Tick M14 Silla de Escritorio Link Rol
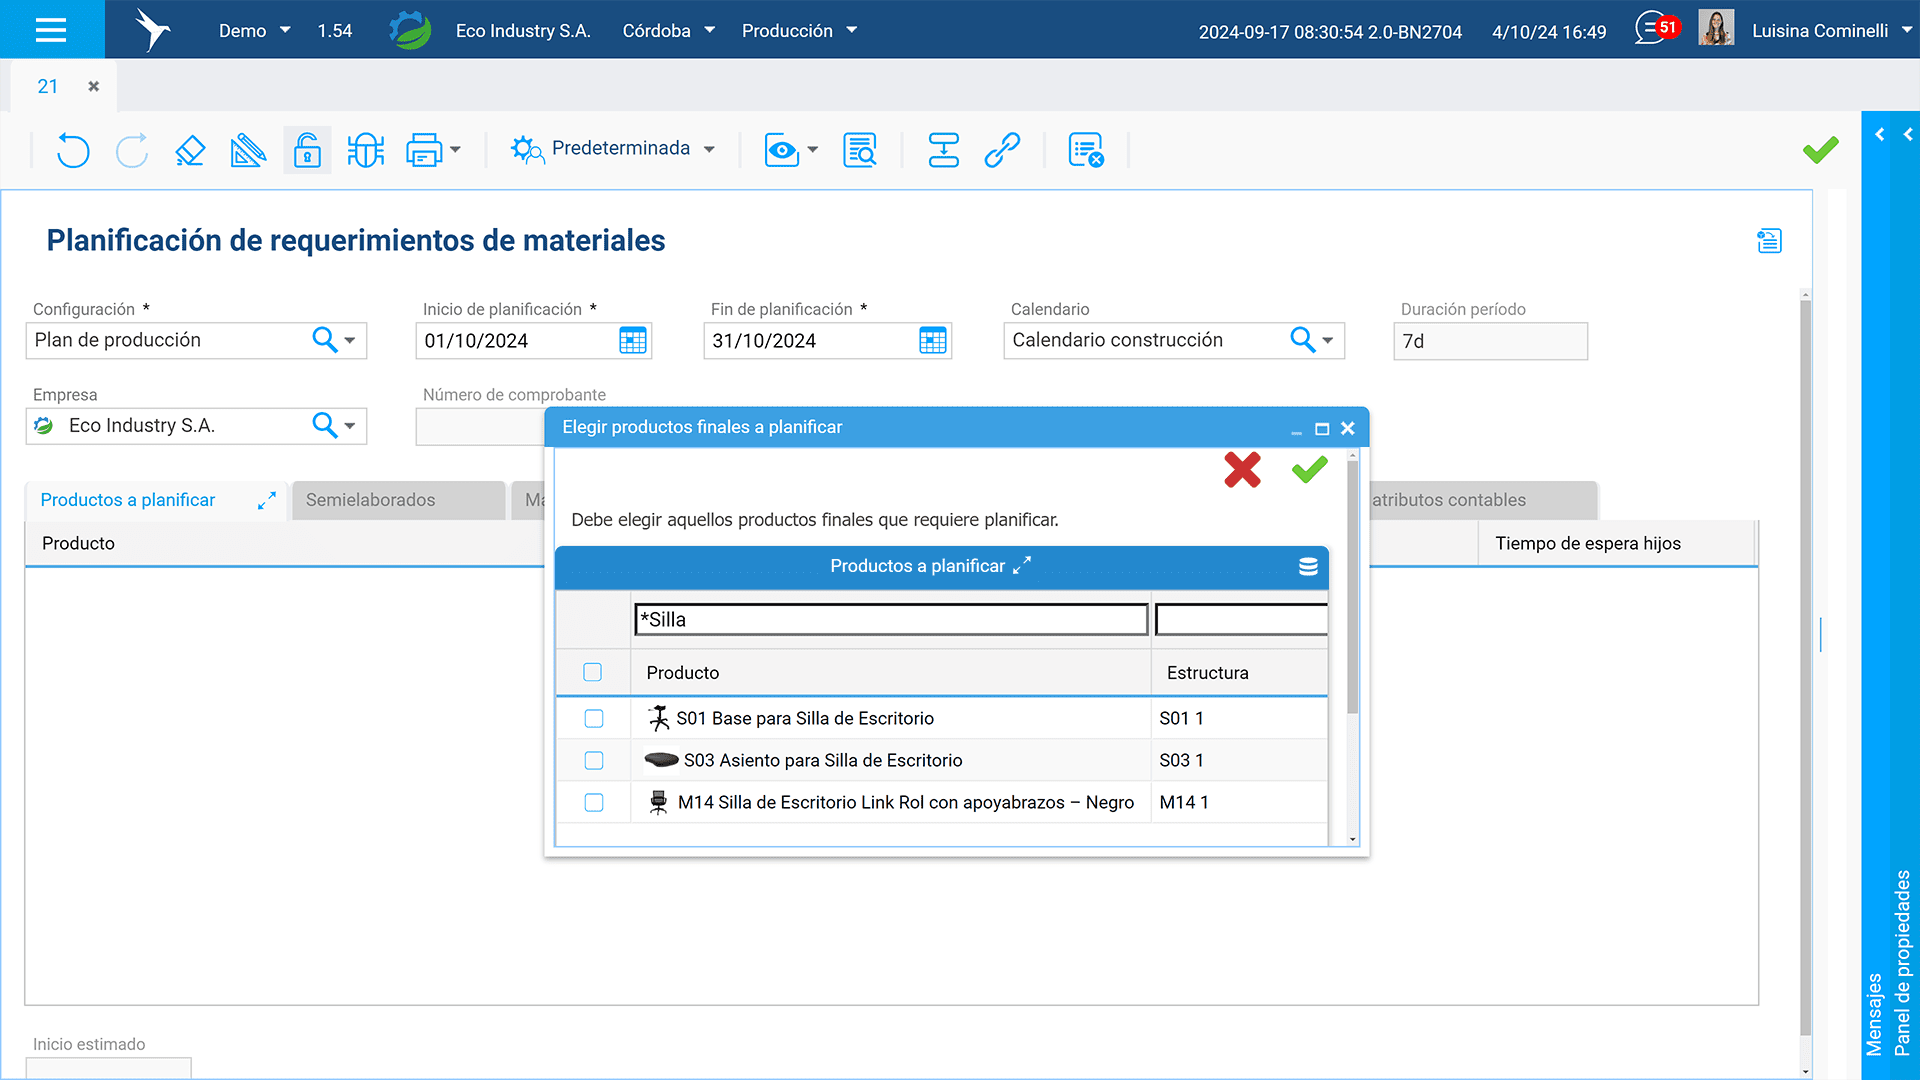This screenshot has height=1080, width=1920. pos(594,803)
